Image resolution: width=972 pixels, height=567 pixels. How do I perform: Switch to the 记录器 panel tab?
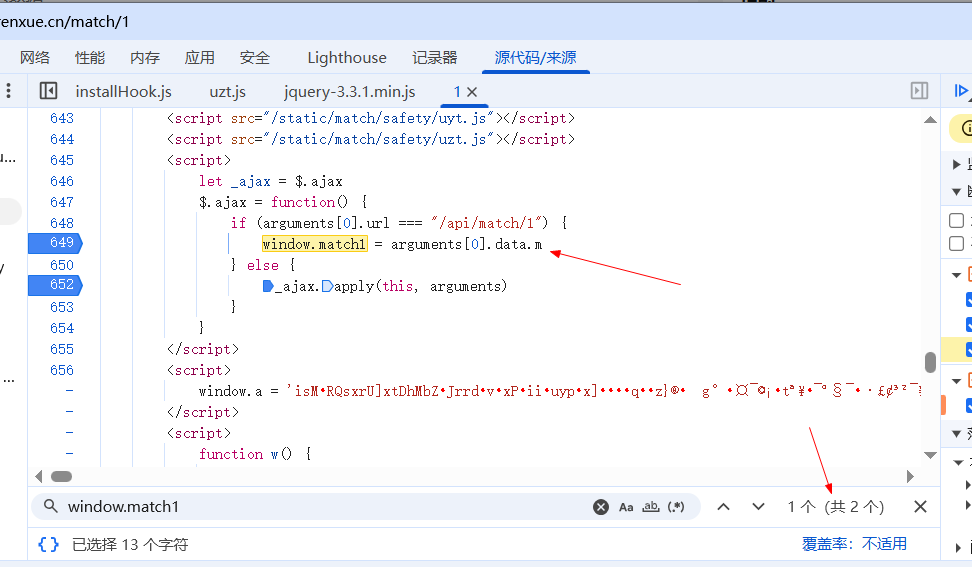[435, 58]
